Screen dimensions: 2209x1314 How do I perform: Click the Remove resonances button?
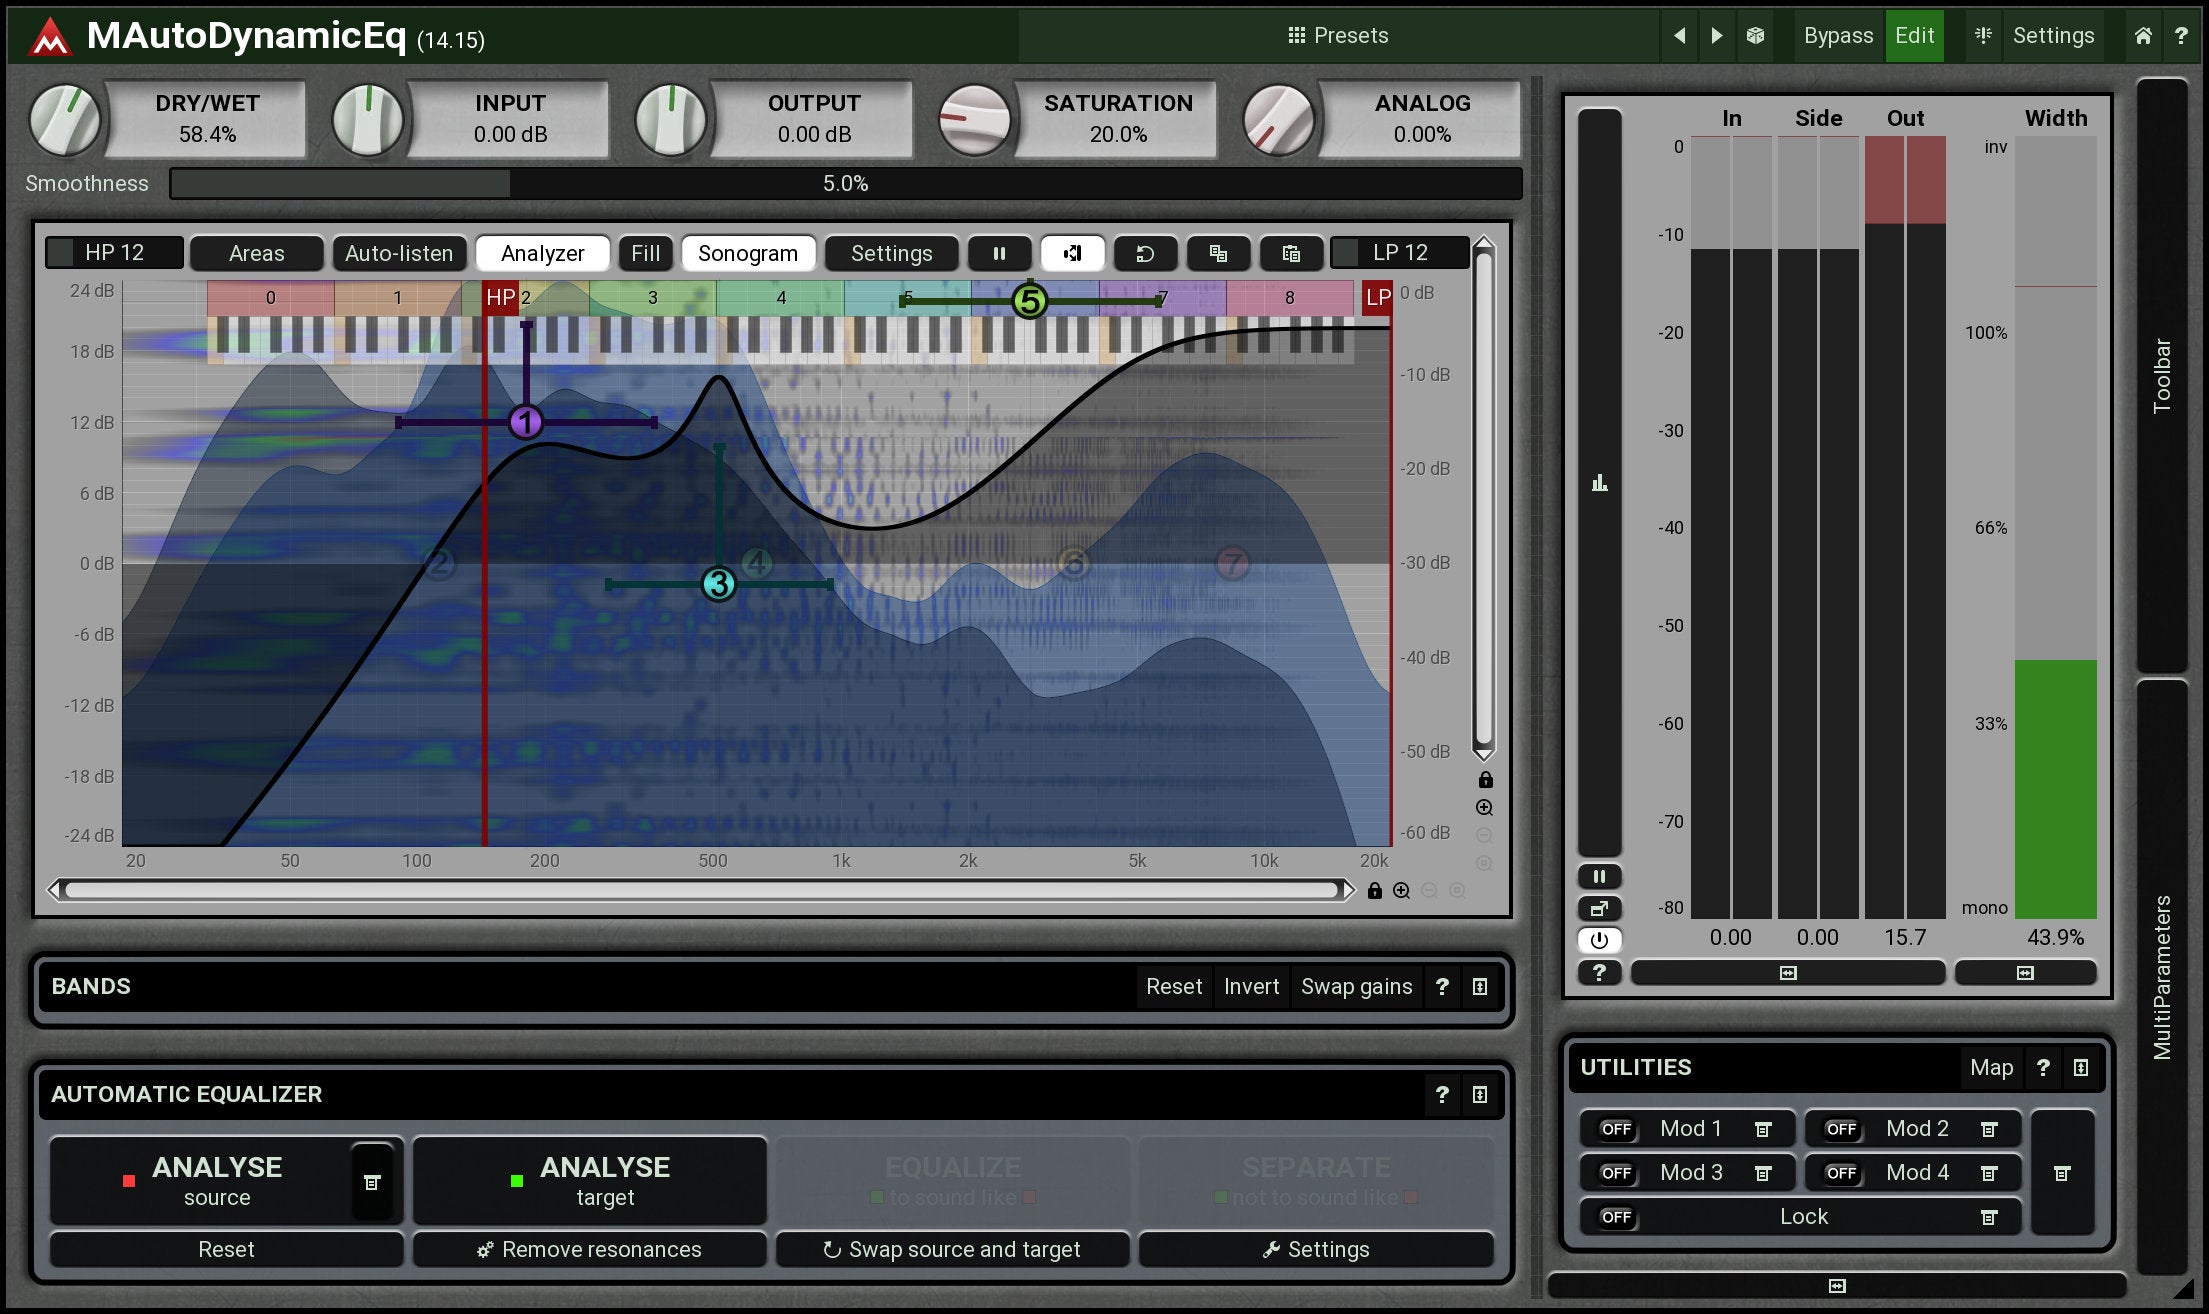click(x=589, y=1249)
